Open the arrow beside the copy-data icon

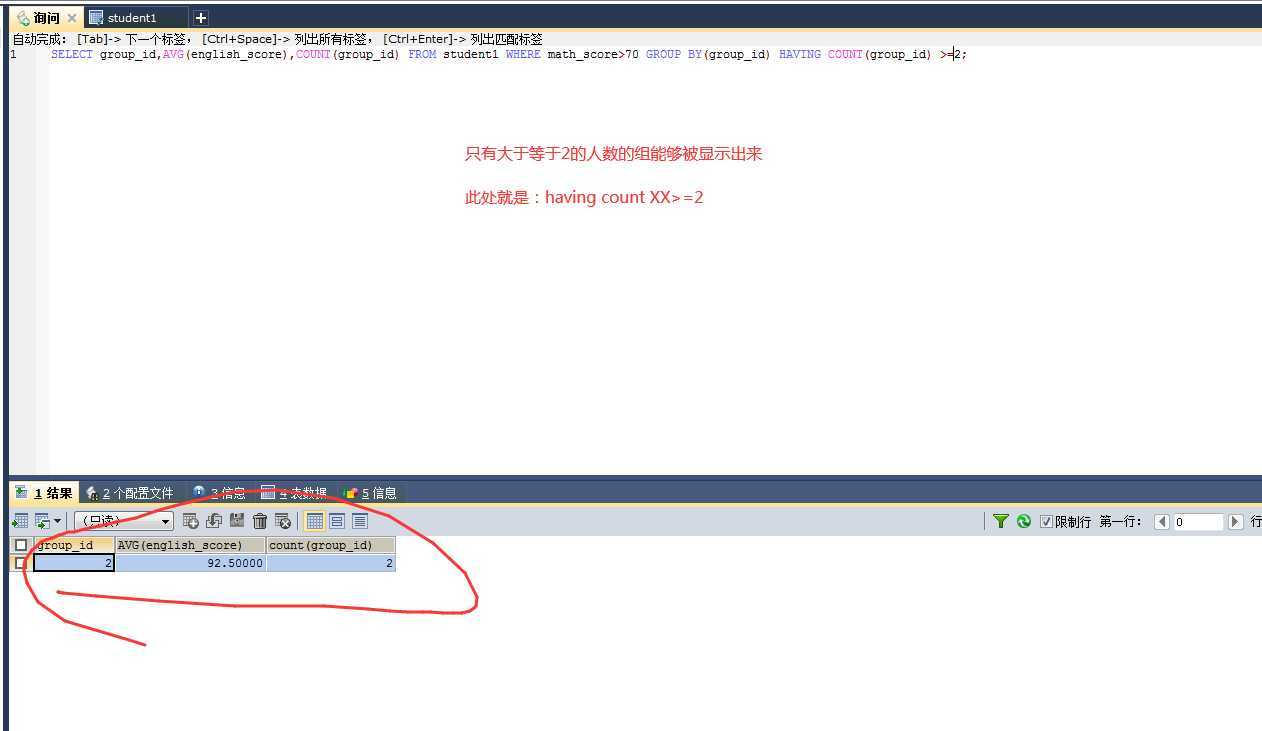coord(58,521)
